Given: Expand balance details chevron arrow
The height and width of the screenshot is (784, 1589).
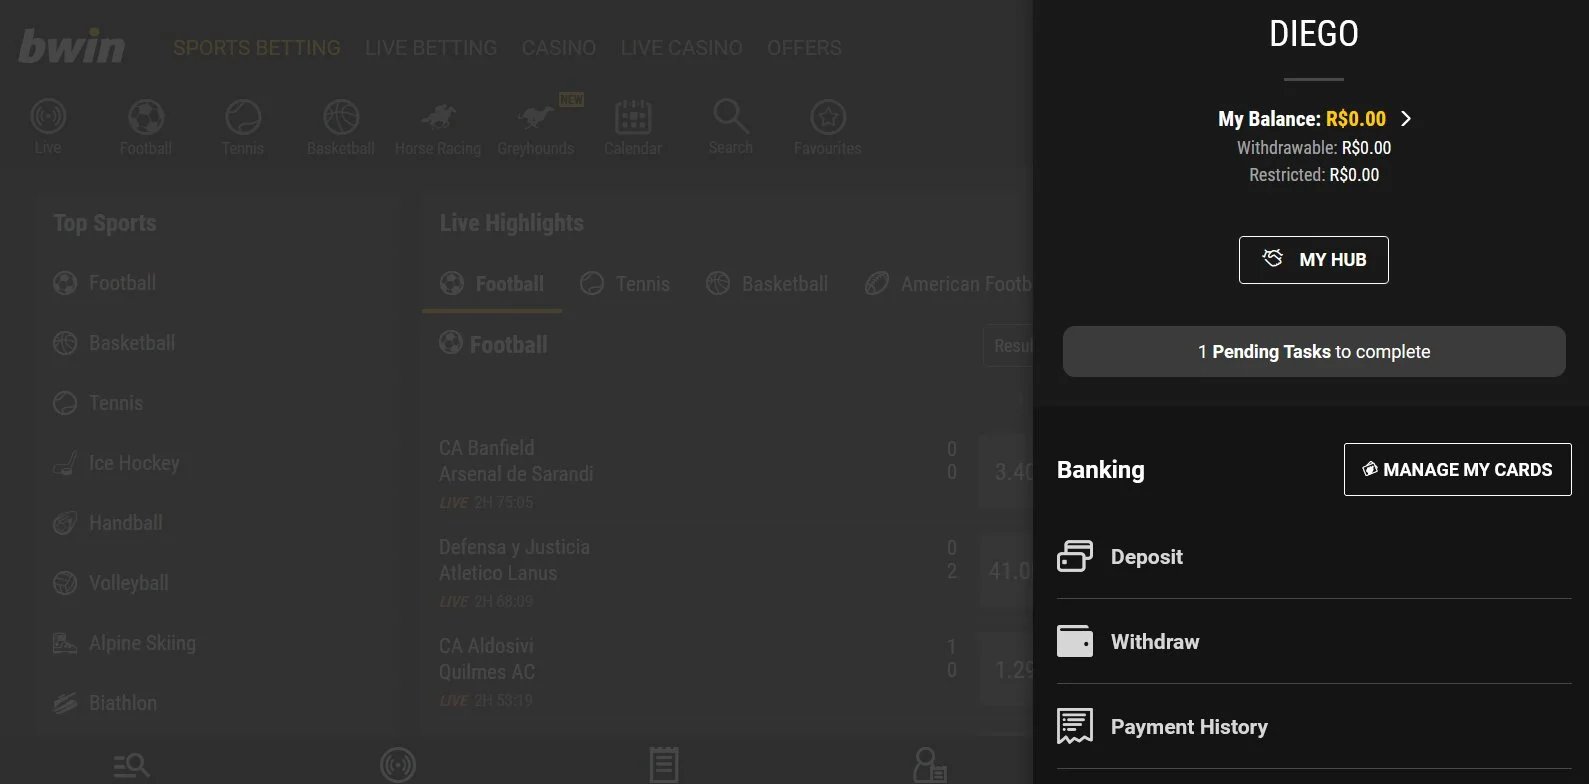Looking at the screenshot, I should 1406,118.
